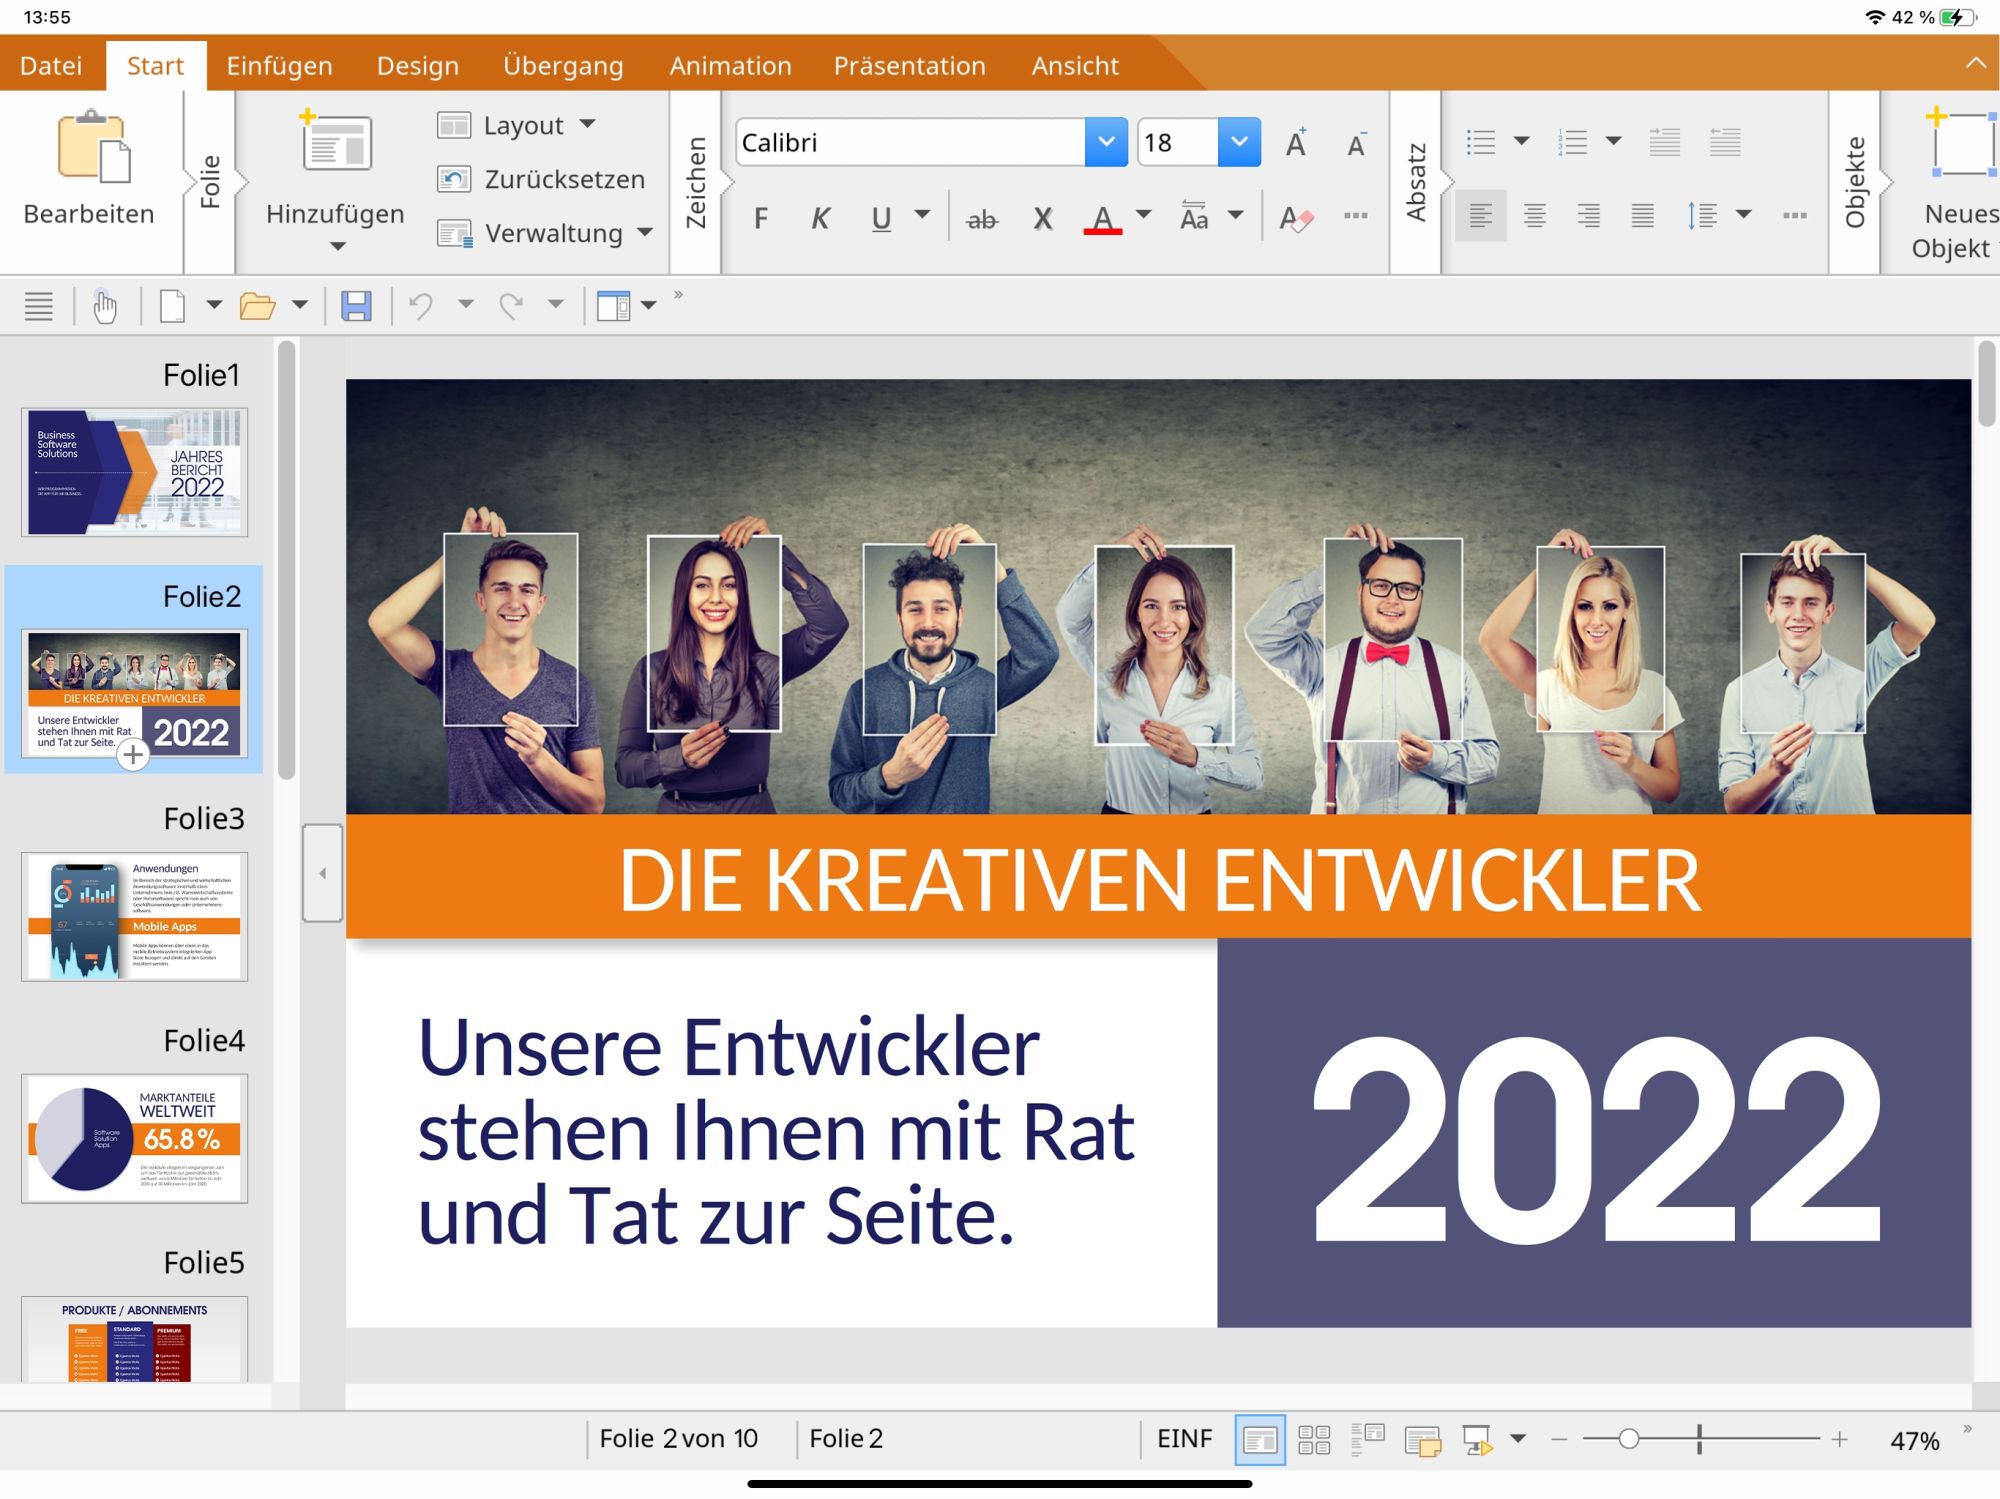Toggle italic formatting K
The image size is (2000, 1499).
820,218
